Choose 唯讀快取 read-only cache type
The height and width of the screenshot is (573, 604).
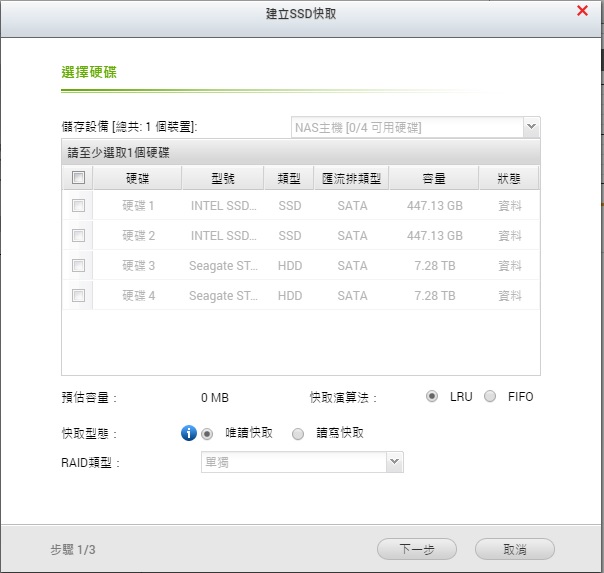(207, 434)
